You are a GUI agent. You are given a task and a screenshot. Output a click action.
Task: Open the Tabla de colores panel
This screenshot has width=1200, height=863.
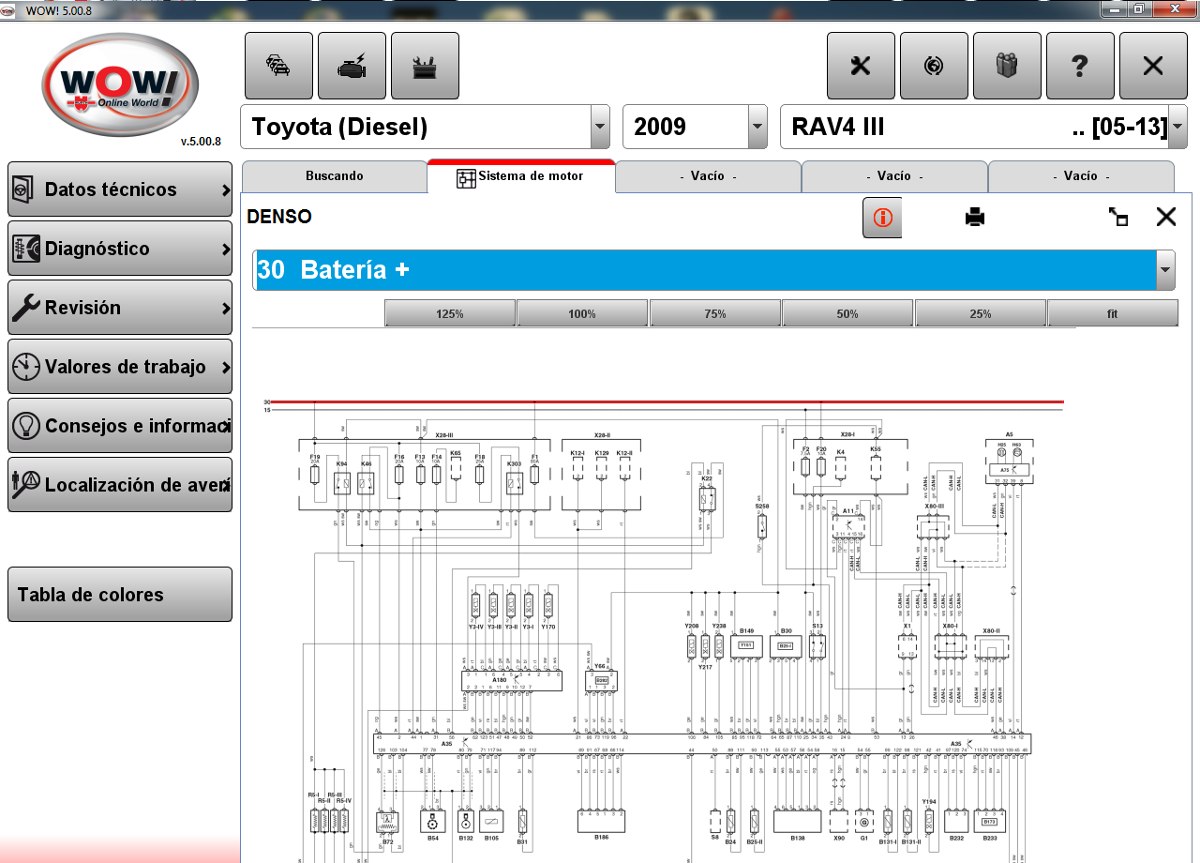tap(120, 594)
